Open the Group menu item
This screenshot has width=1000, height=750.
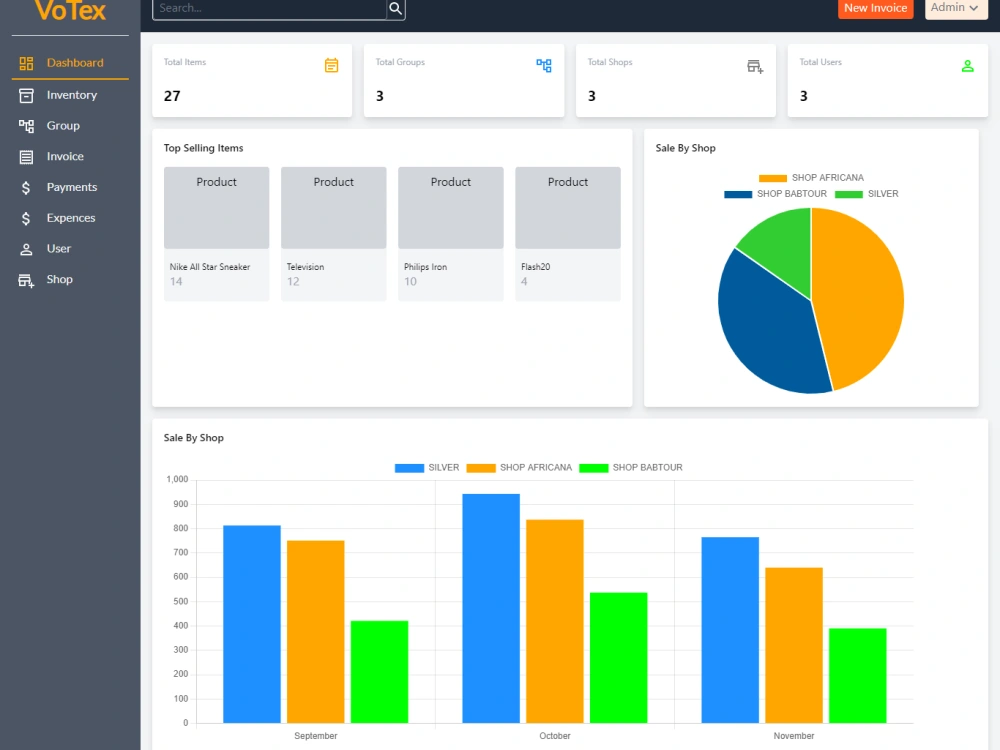tap(70, 126)
